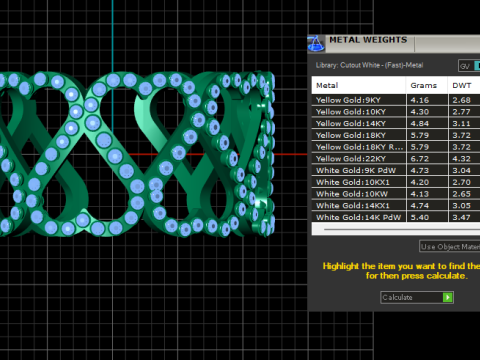Viewport: 480px width, 360px height.
Task: Click the Use Object Material button
Action: (449, 246)
